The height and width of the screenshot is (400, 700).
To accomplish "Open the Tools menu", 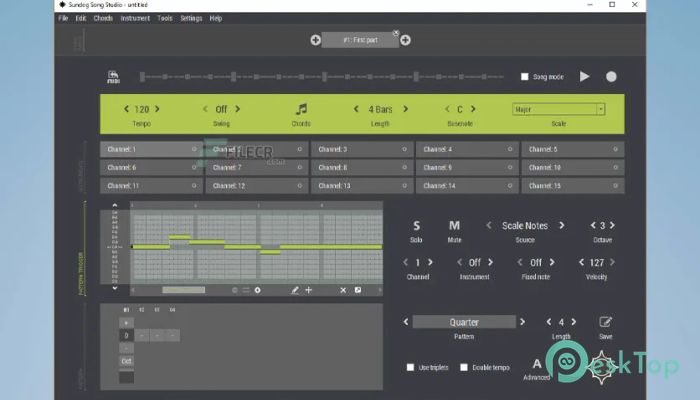I will coord(165,18).
